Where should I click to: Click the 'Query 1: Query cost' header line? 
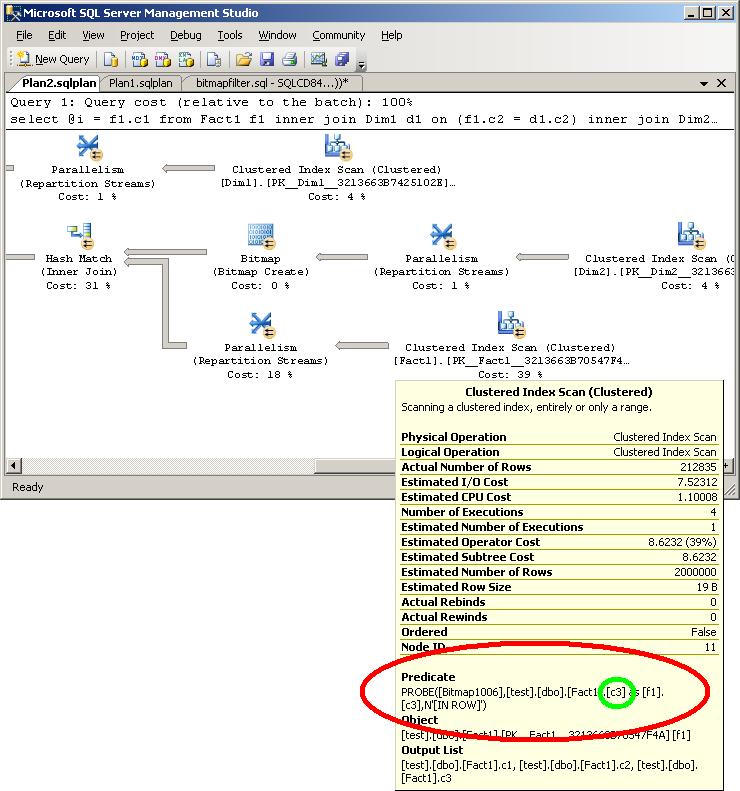coord(211,102)
